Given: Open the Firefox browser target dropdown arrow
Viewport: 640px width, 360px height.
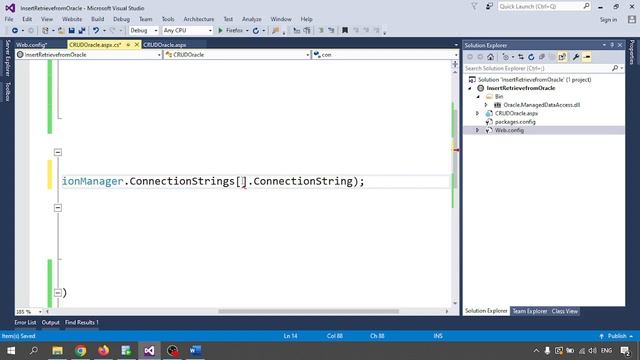Looking at the screenshot, I should point(247,31).
